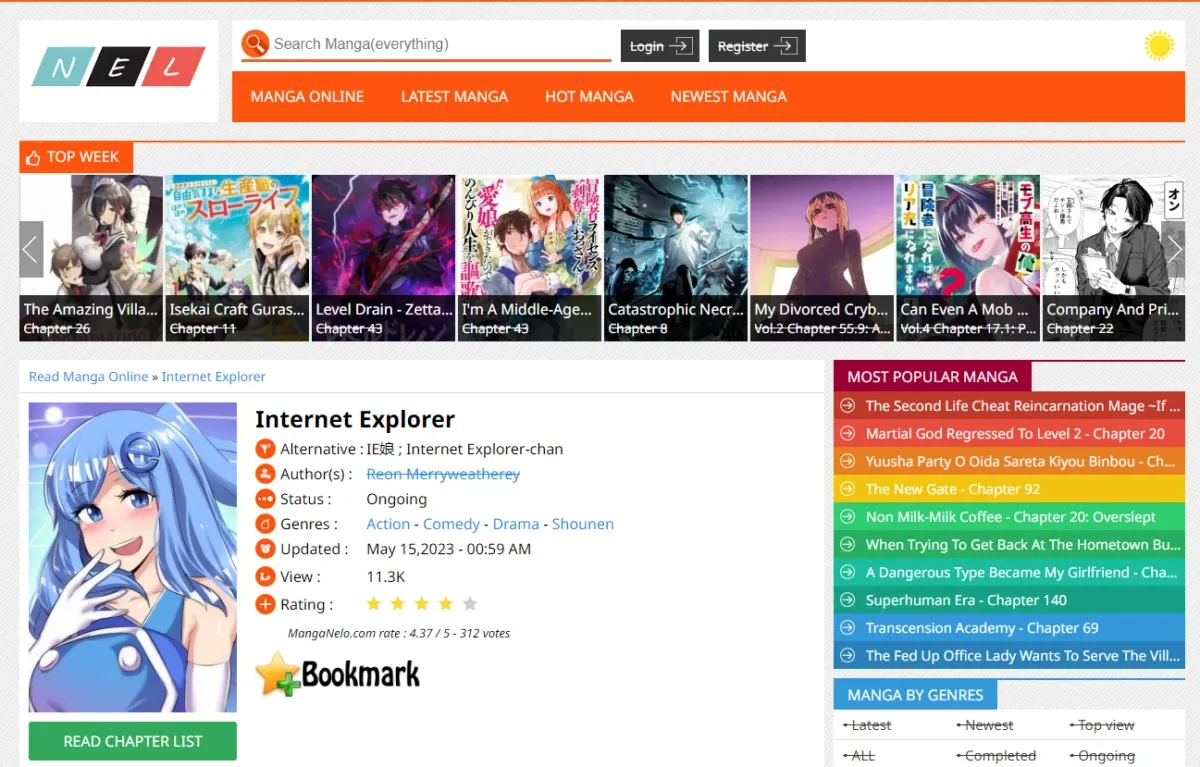Click the Genres info icon
The image size is (1200, 767).
pyautogui.click(x=265, y=524)
